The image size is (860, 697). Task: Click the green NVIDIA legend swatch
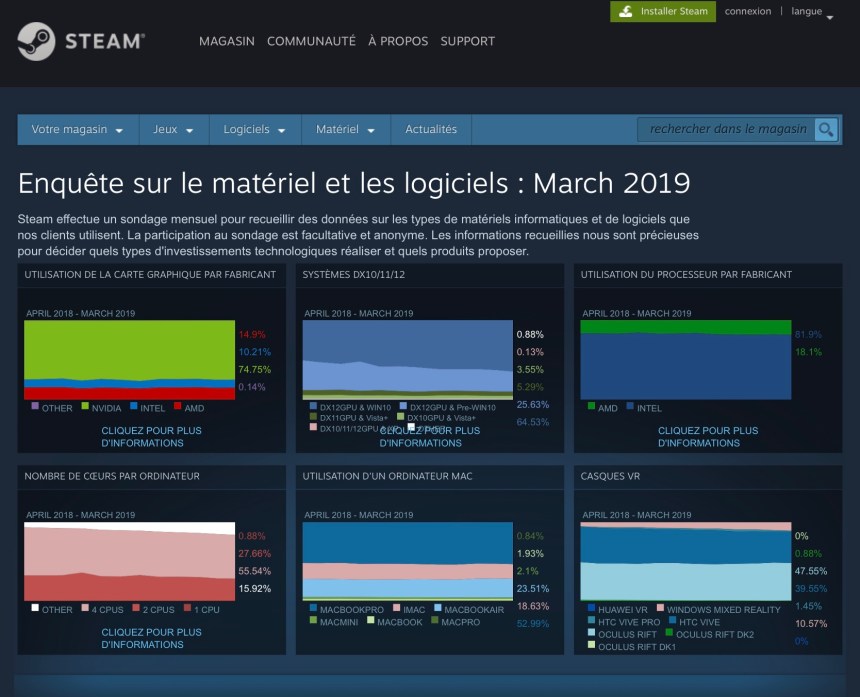85,408
